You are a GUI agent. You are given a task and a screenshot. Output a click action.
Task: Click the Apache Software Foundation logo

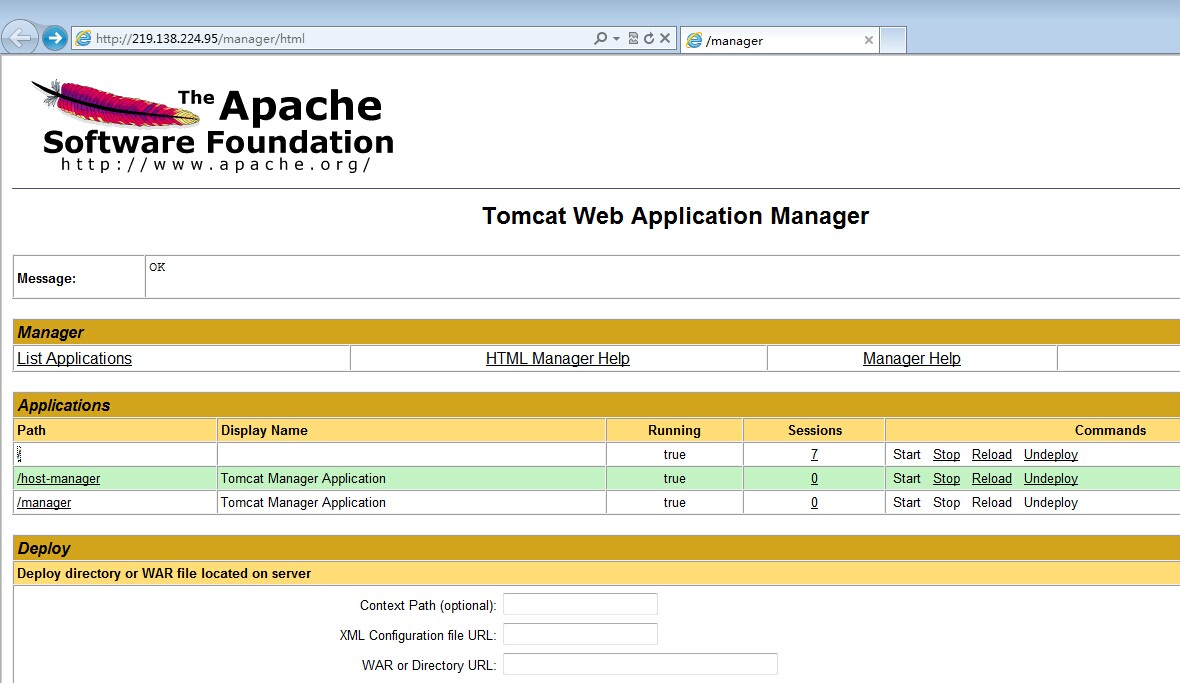pos(213,126)
